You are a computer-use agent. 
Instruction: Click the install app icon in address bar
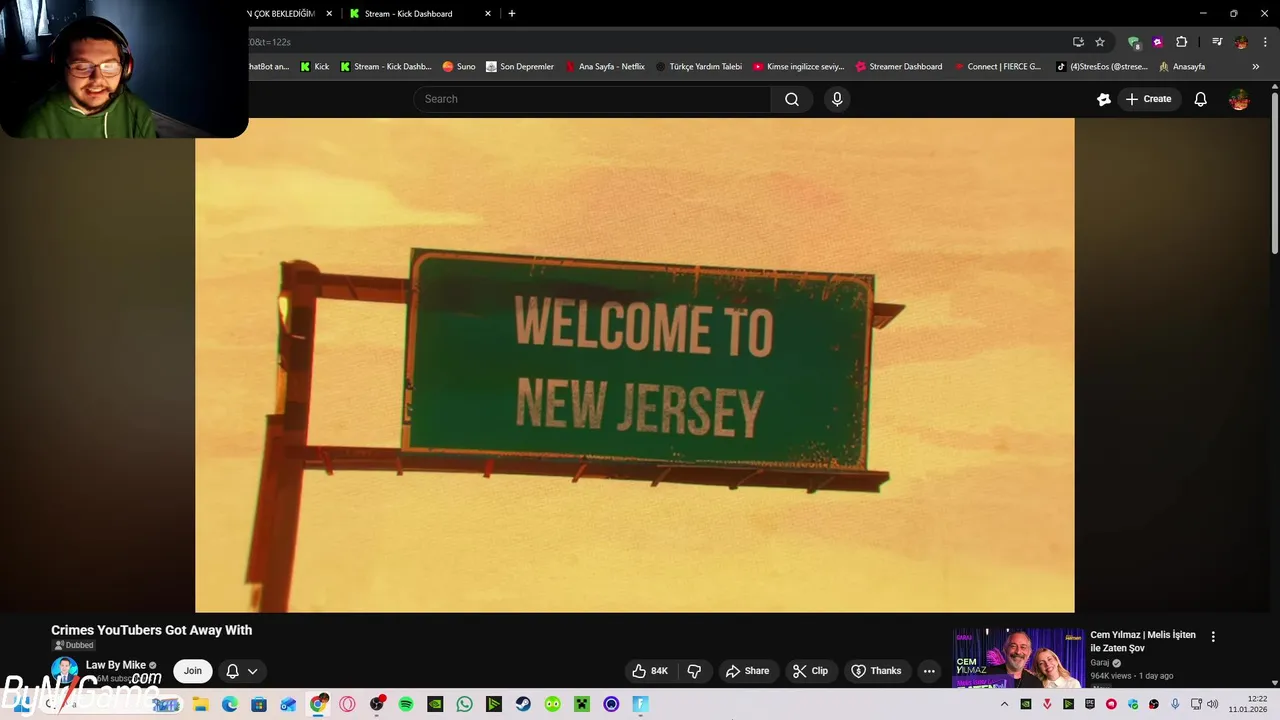click(1078, 42)
